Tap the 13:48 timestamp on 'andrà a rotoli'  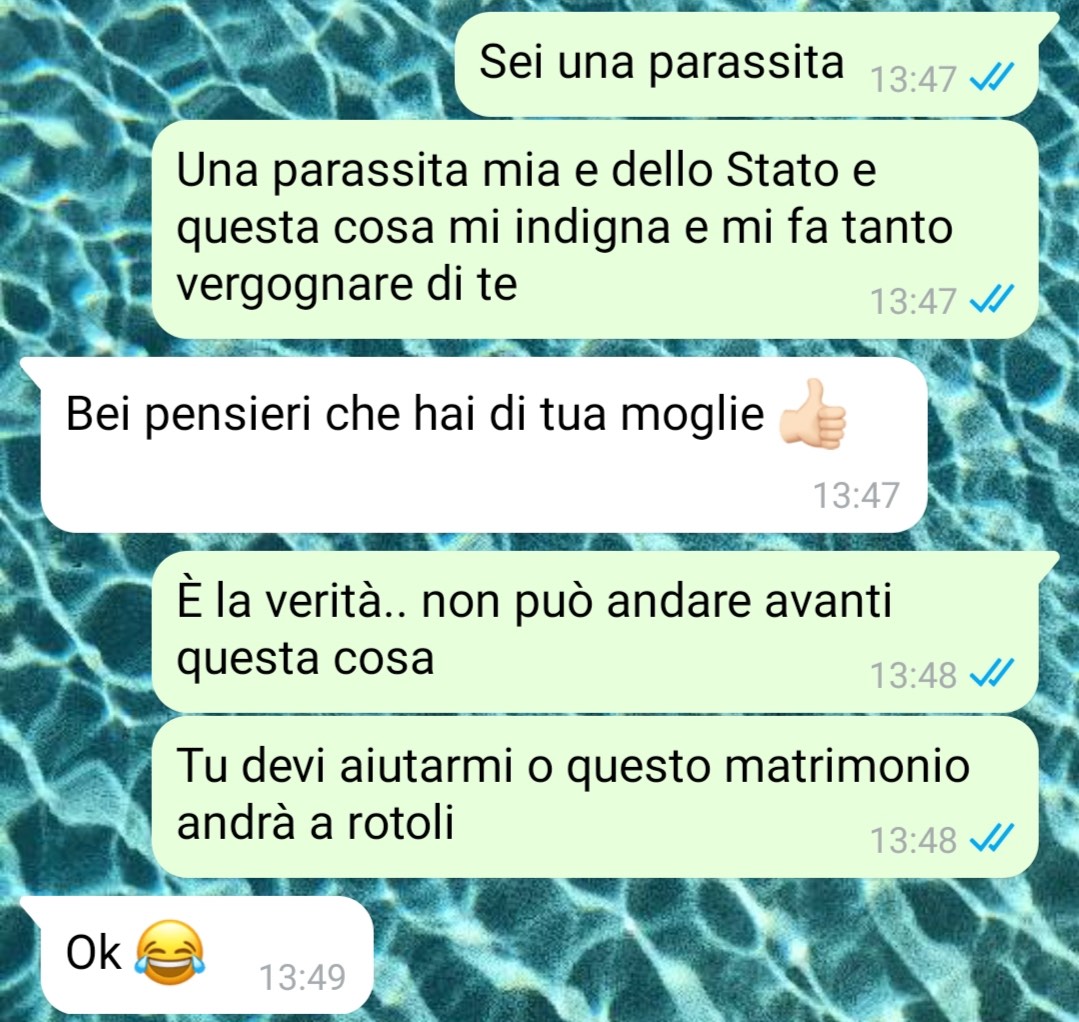(x=913, y=840)
